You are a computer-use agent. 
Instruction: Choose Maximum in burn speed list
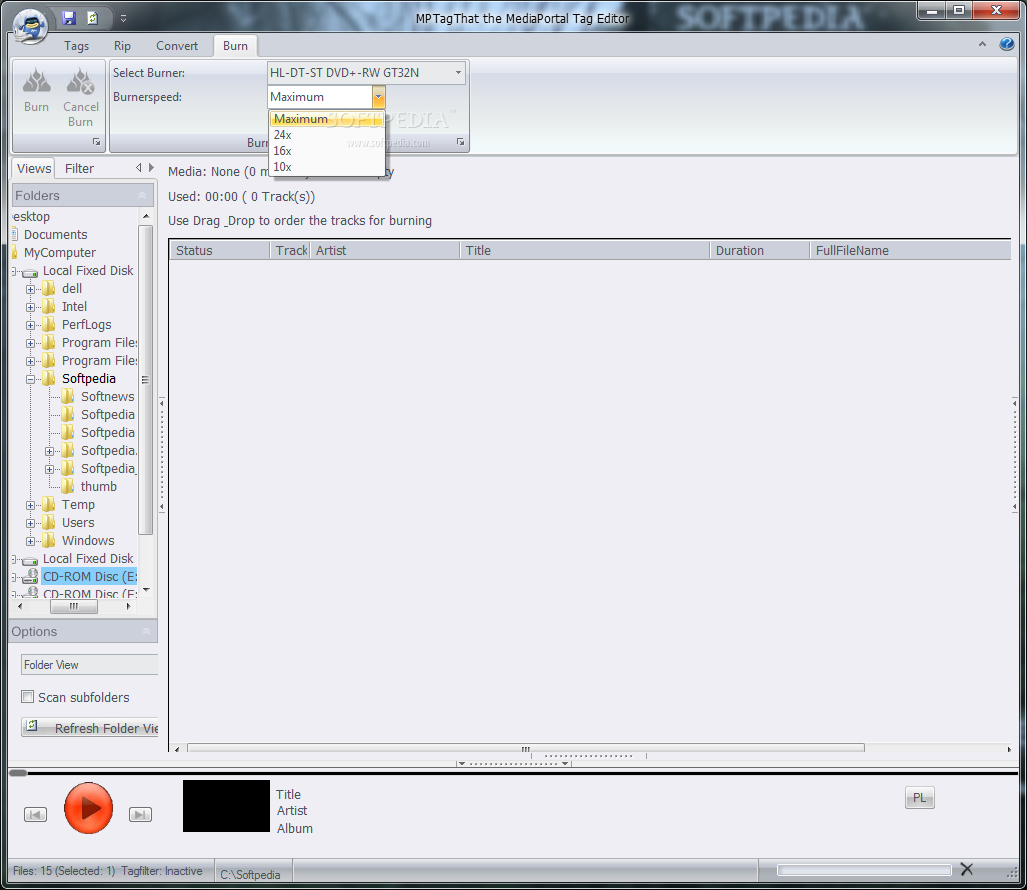point(326,119)
